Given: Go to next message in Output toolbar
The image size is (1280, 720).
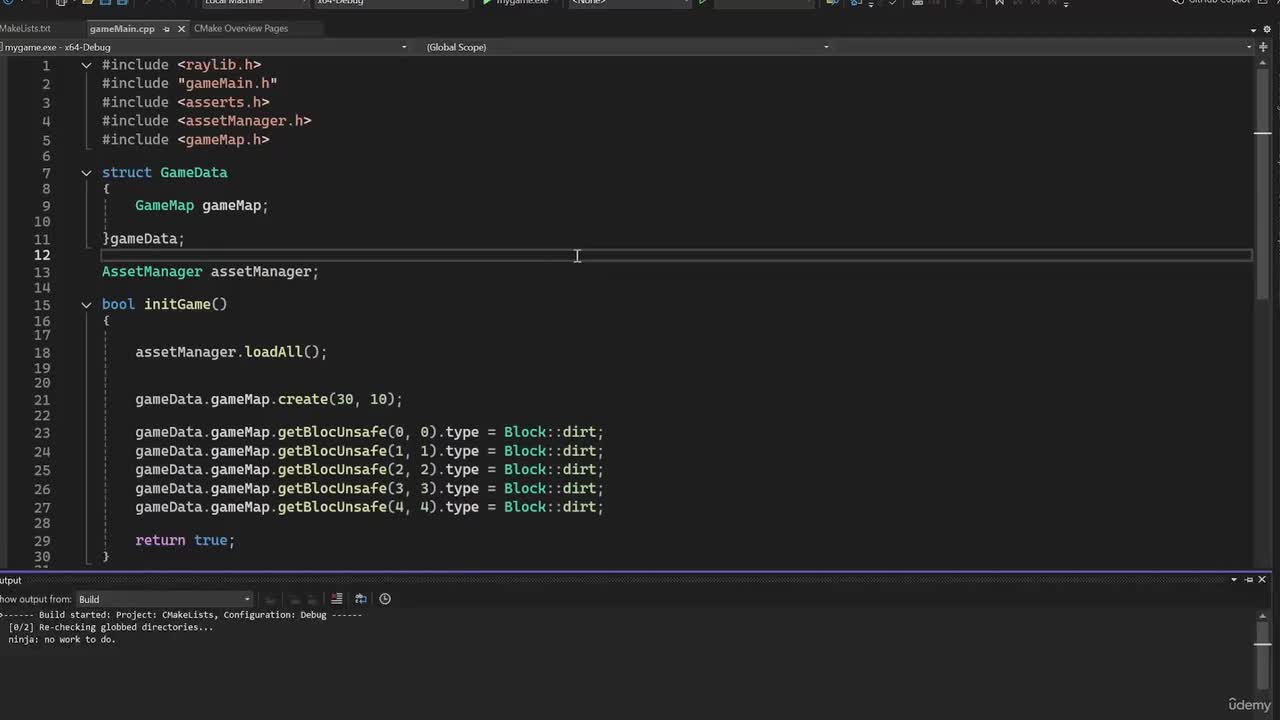Looking at the screenshot, I should [314, 599].
